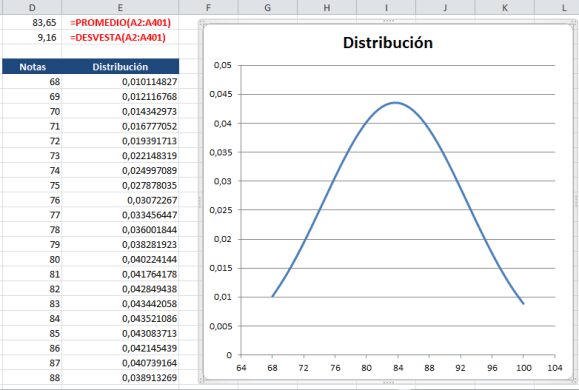This screenshot has height=390, width=579.
Task: Click the 0,005 label on vertical axis
Action: coord(220,326)
